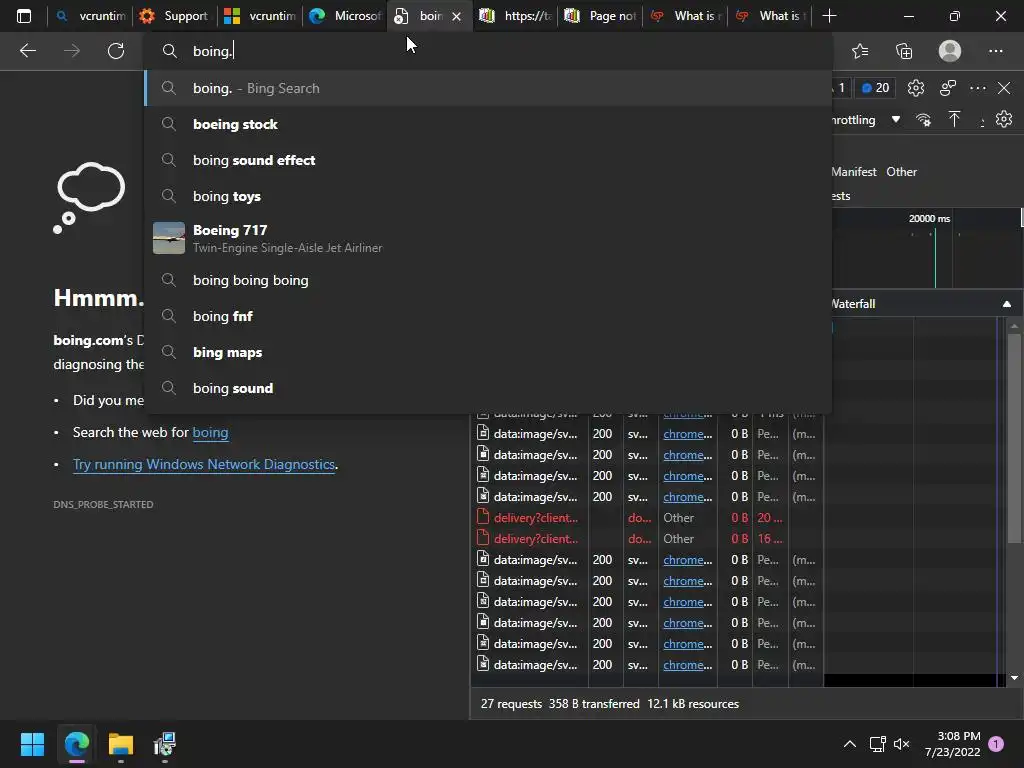Open the tab actions menu icon
Screen dimensions: 1024x768
pos(24,16)
